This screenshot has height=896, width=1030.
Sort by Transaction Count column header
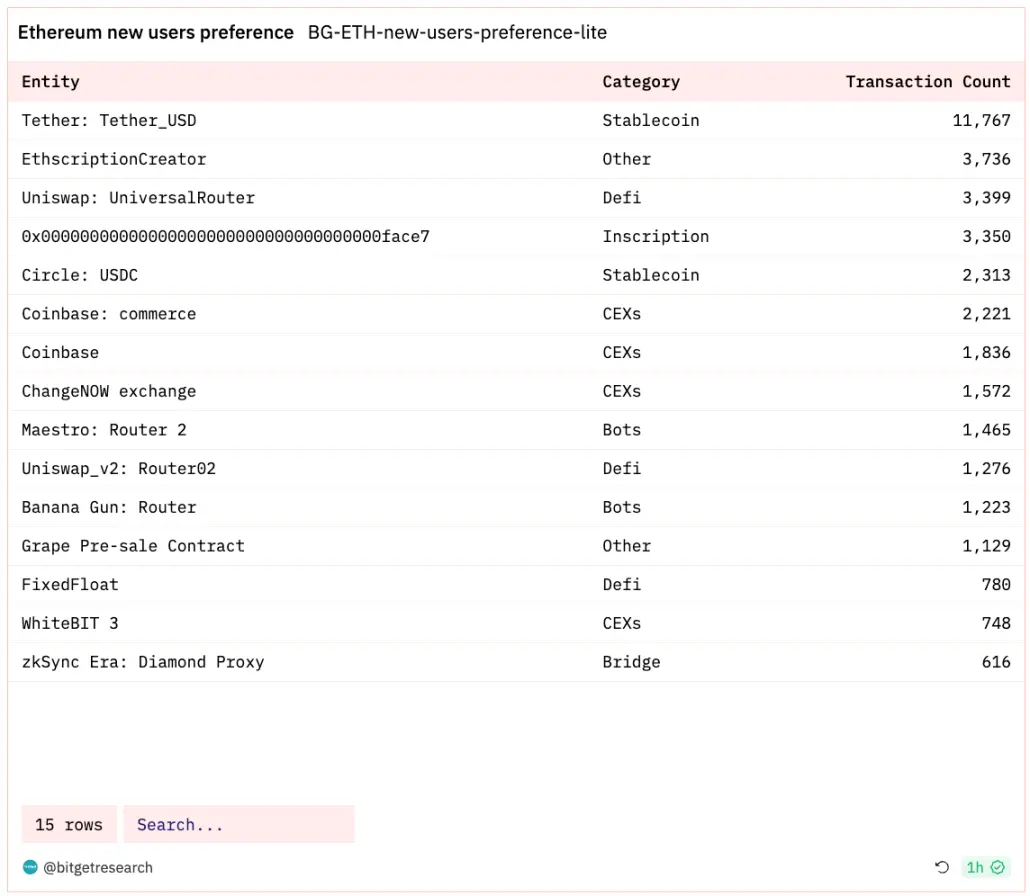927,82
